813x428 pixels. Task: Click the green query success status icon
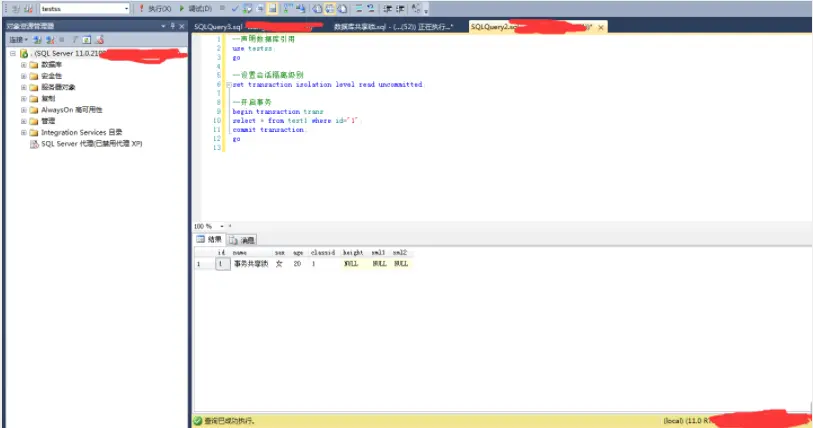(198, 421)
